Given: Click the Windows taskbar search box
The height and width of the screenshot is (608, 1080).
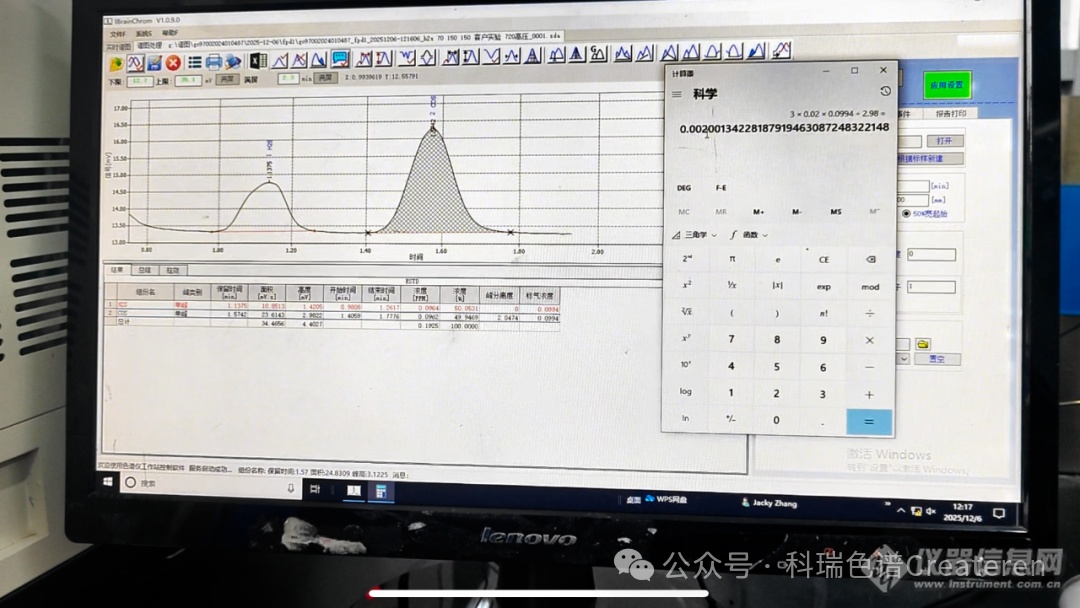Looking at the screenshot, I should click(200, 483).
